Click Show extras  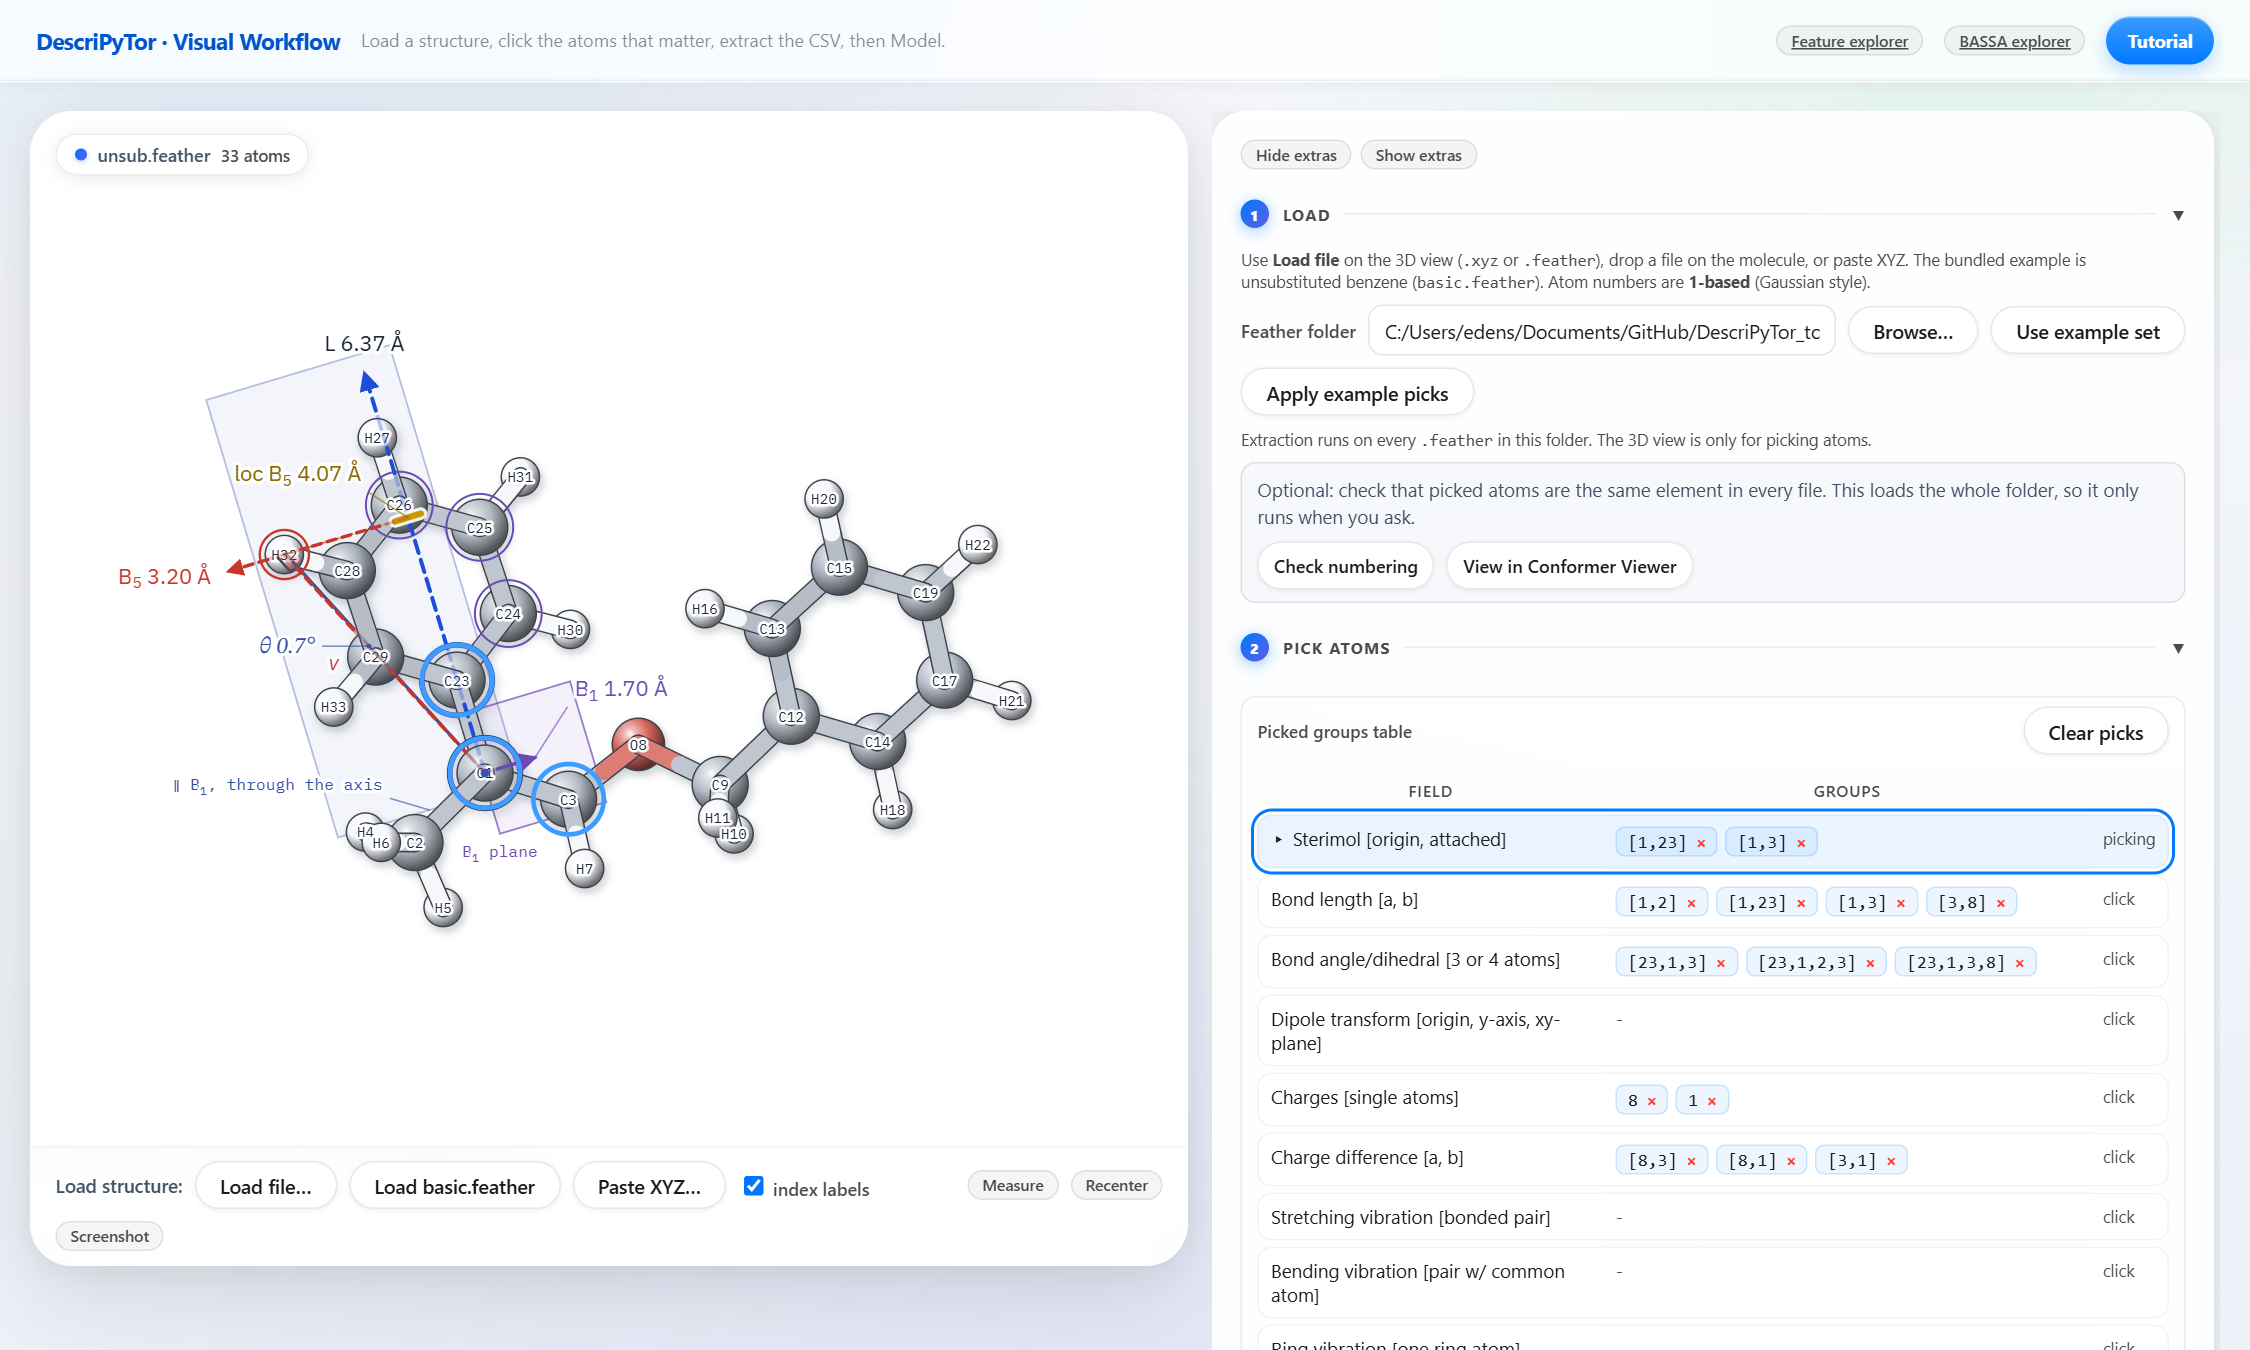click(1418, 155)
